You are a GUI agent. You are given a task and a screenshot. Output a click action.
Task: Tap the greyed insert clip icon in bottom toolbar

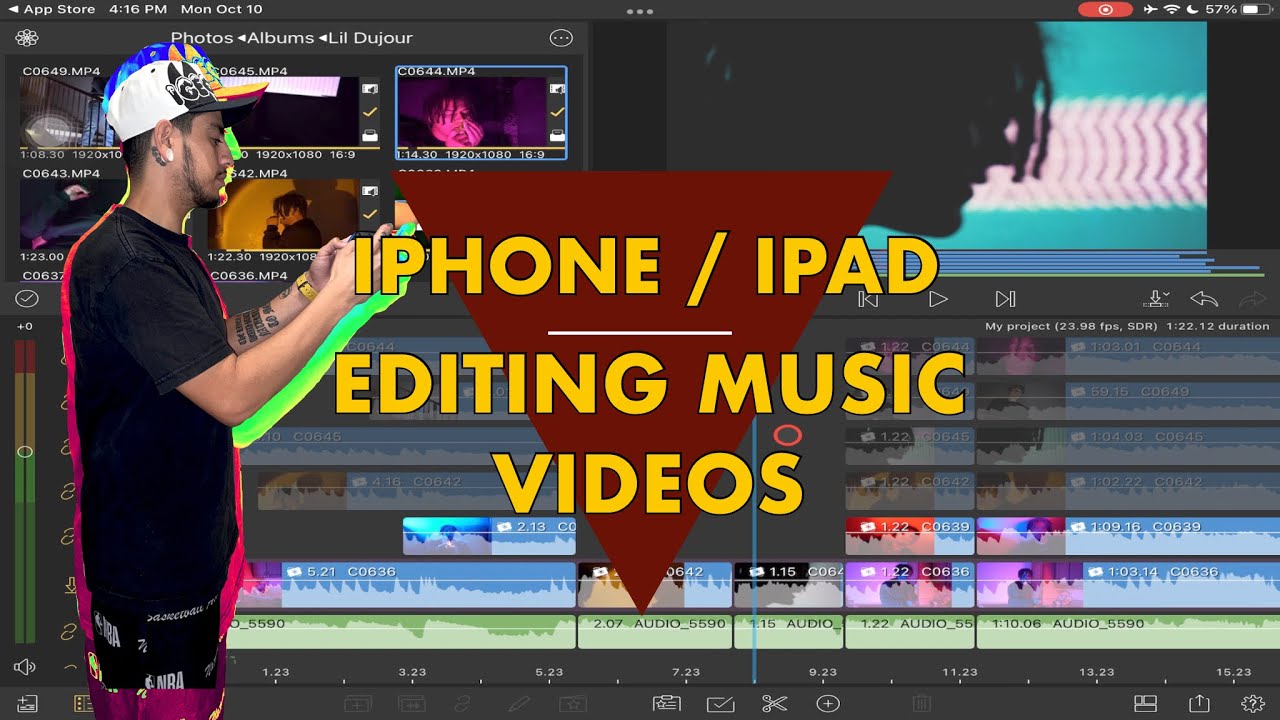pos(357,704)
